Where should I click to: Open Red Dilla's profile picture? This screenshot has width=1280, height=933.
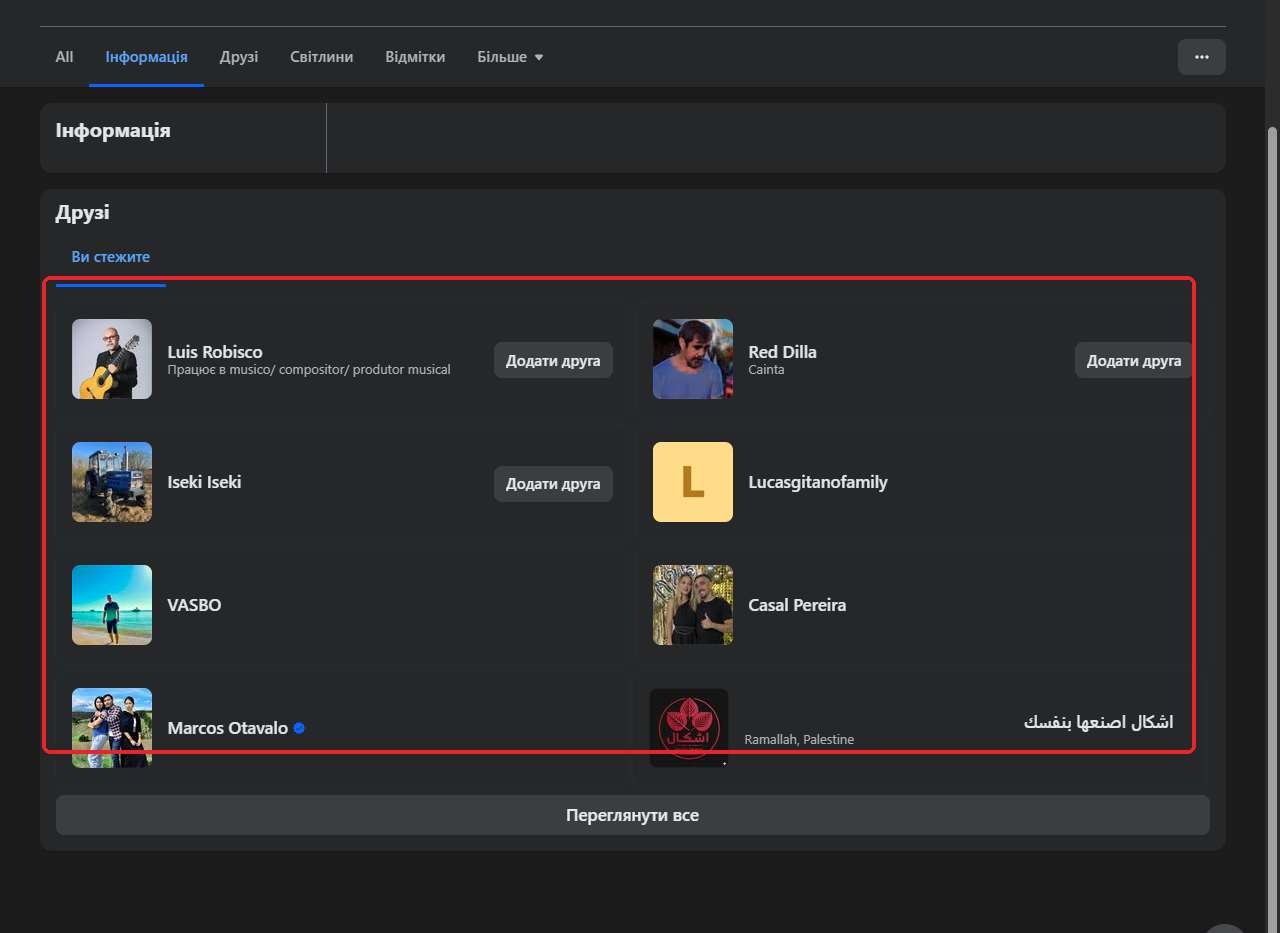[693, 359]
